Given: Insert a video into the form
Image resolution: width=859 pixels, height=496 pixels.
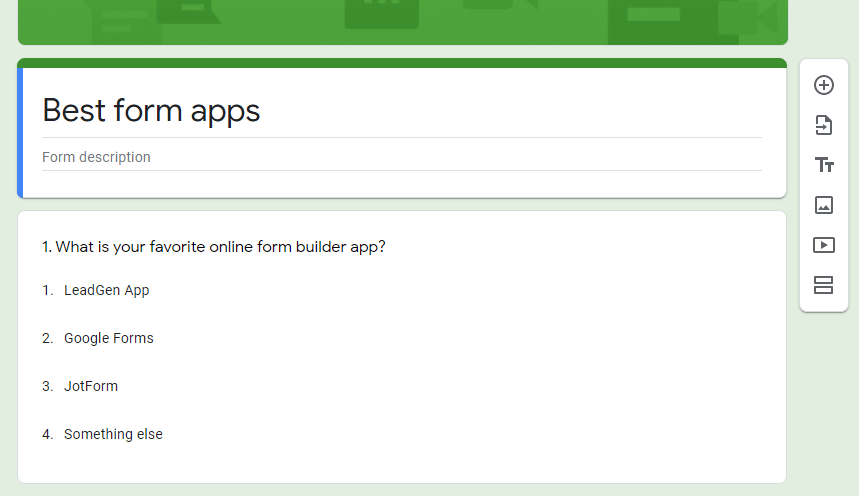Looking at the screenshot, I should pos(823,245).
